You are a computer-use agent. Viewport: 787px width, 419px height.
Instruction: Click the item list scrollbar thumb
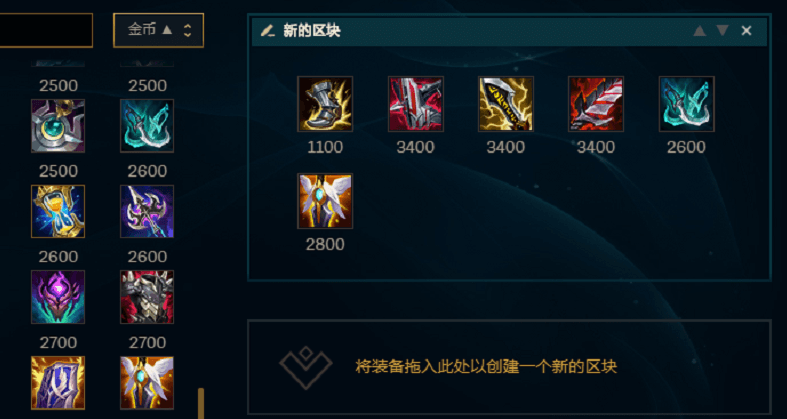pyautogui.click(x=201, y=403)
